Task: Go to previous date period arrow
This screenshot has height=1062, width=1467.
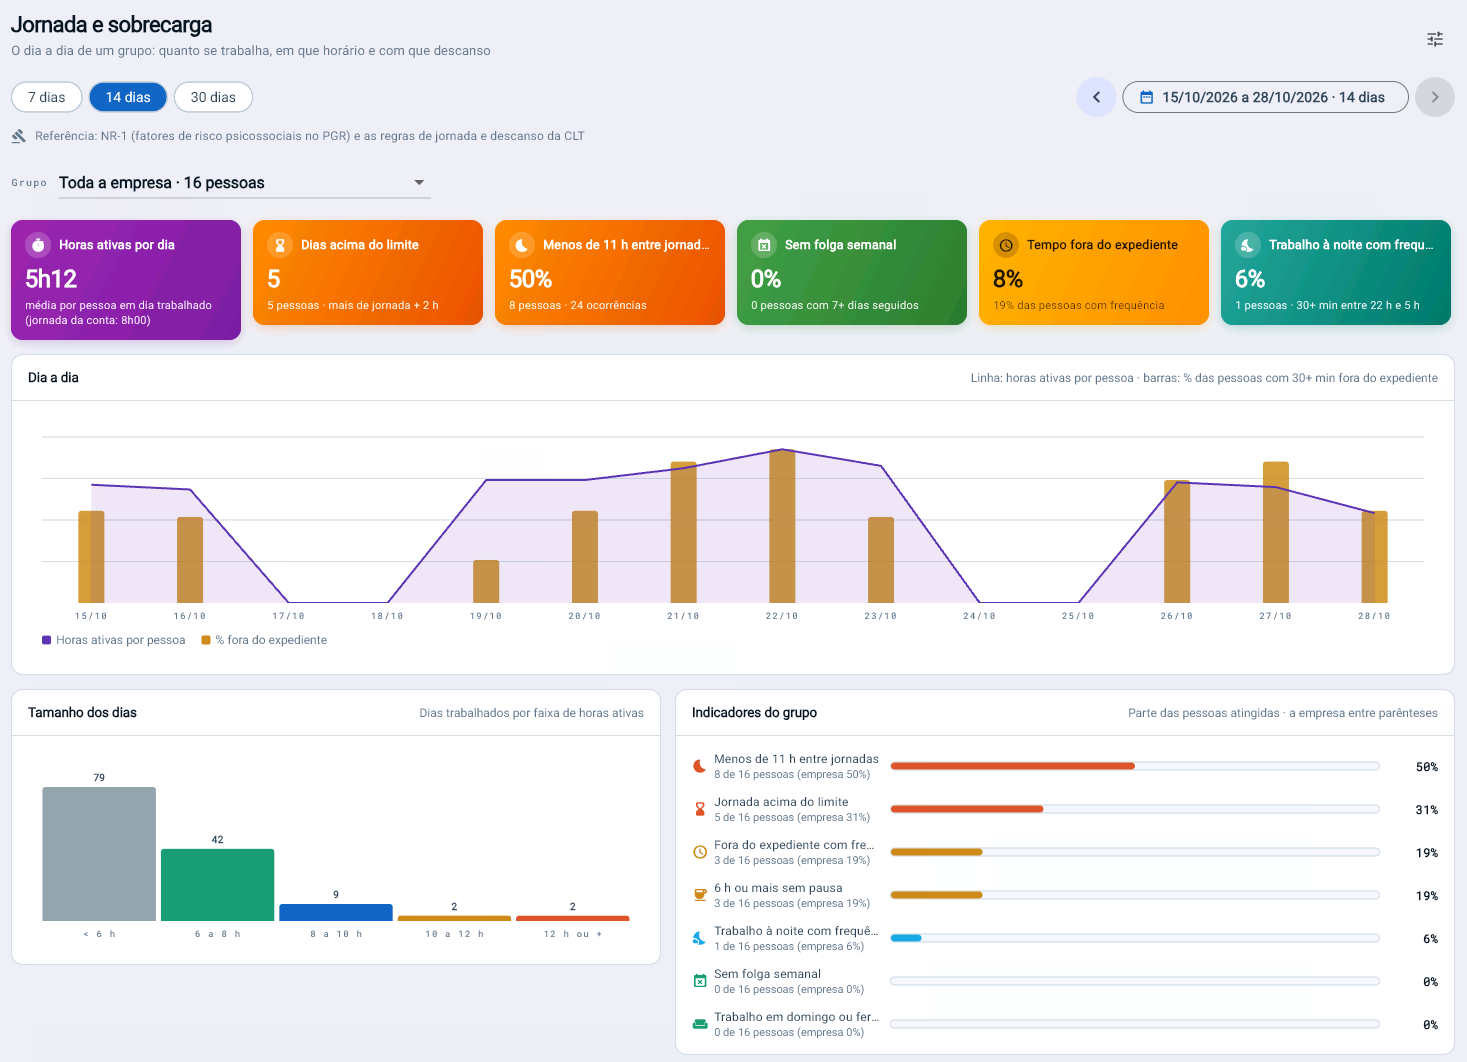Action: click(x=1096, y=97)
